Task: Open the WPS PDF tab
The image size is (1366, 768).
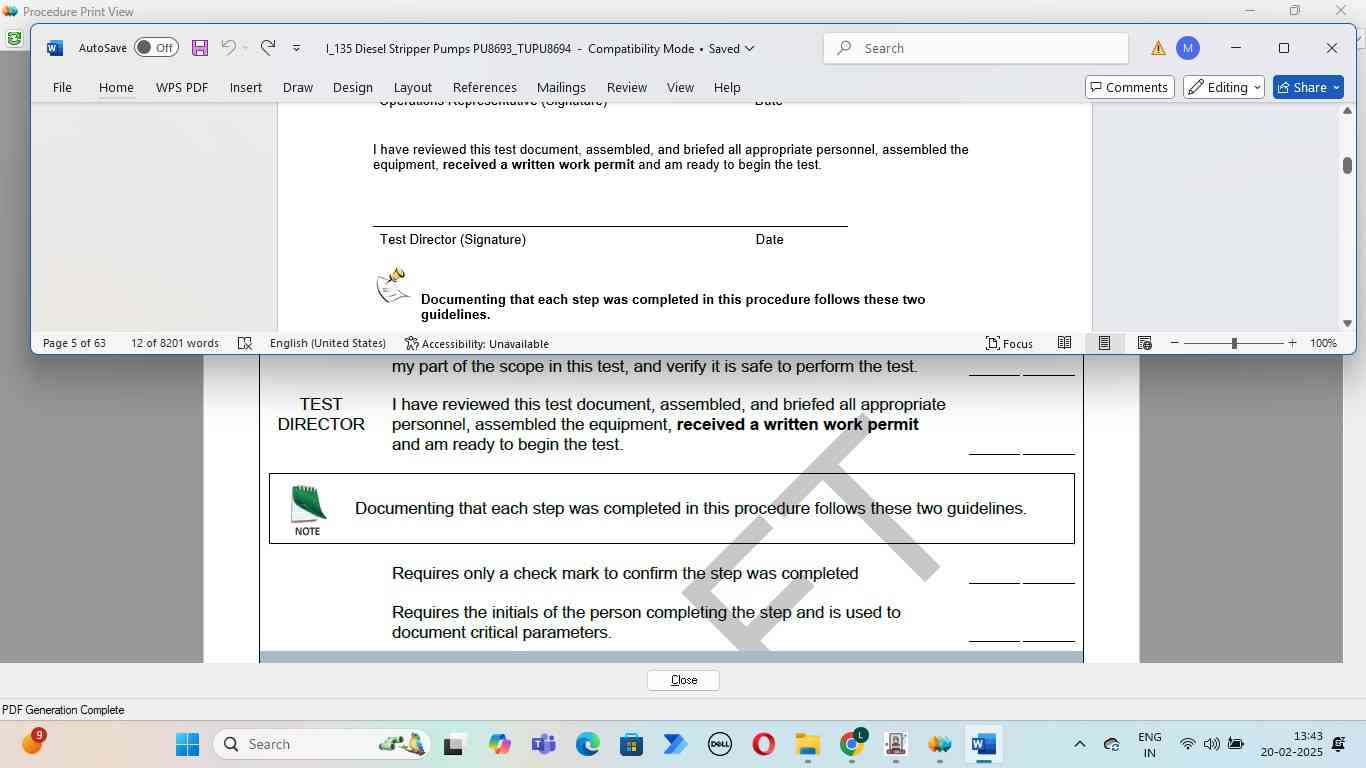Action: (x=182, y=87)
